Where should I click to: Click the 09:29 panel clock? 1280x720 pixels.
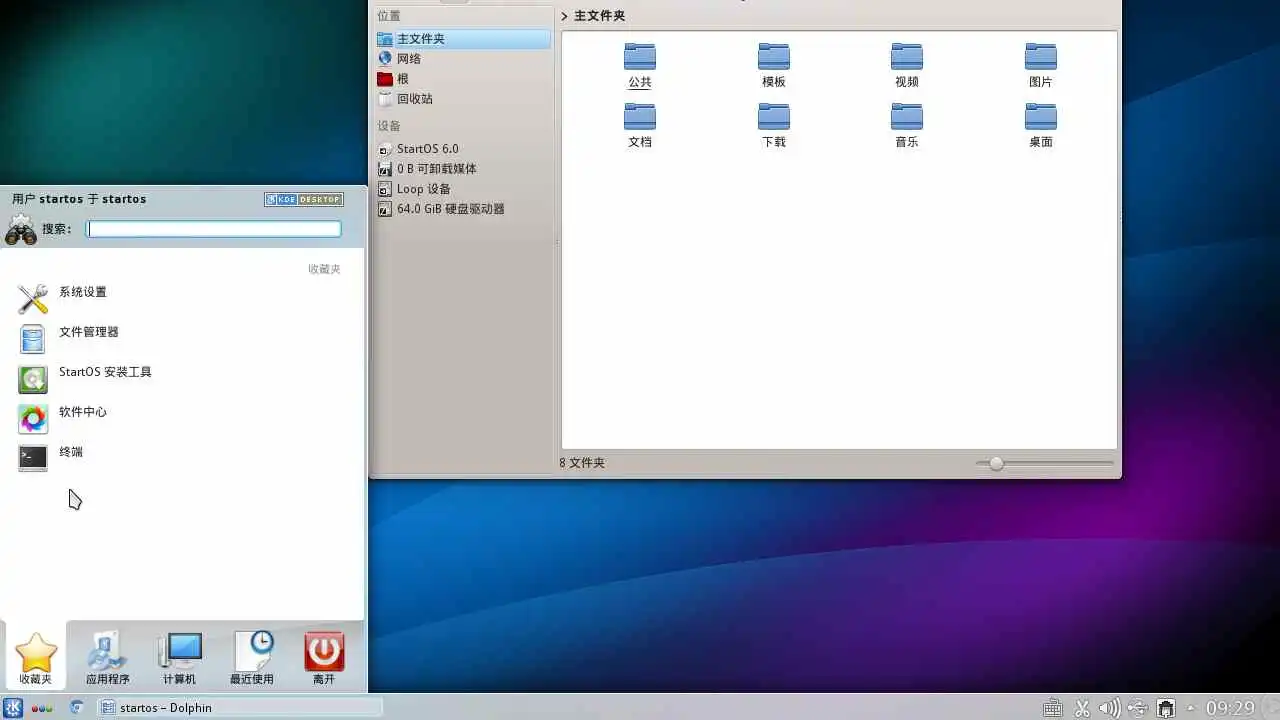click(x=1230, y=708)
